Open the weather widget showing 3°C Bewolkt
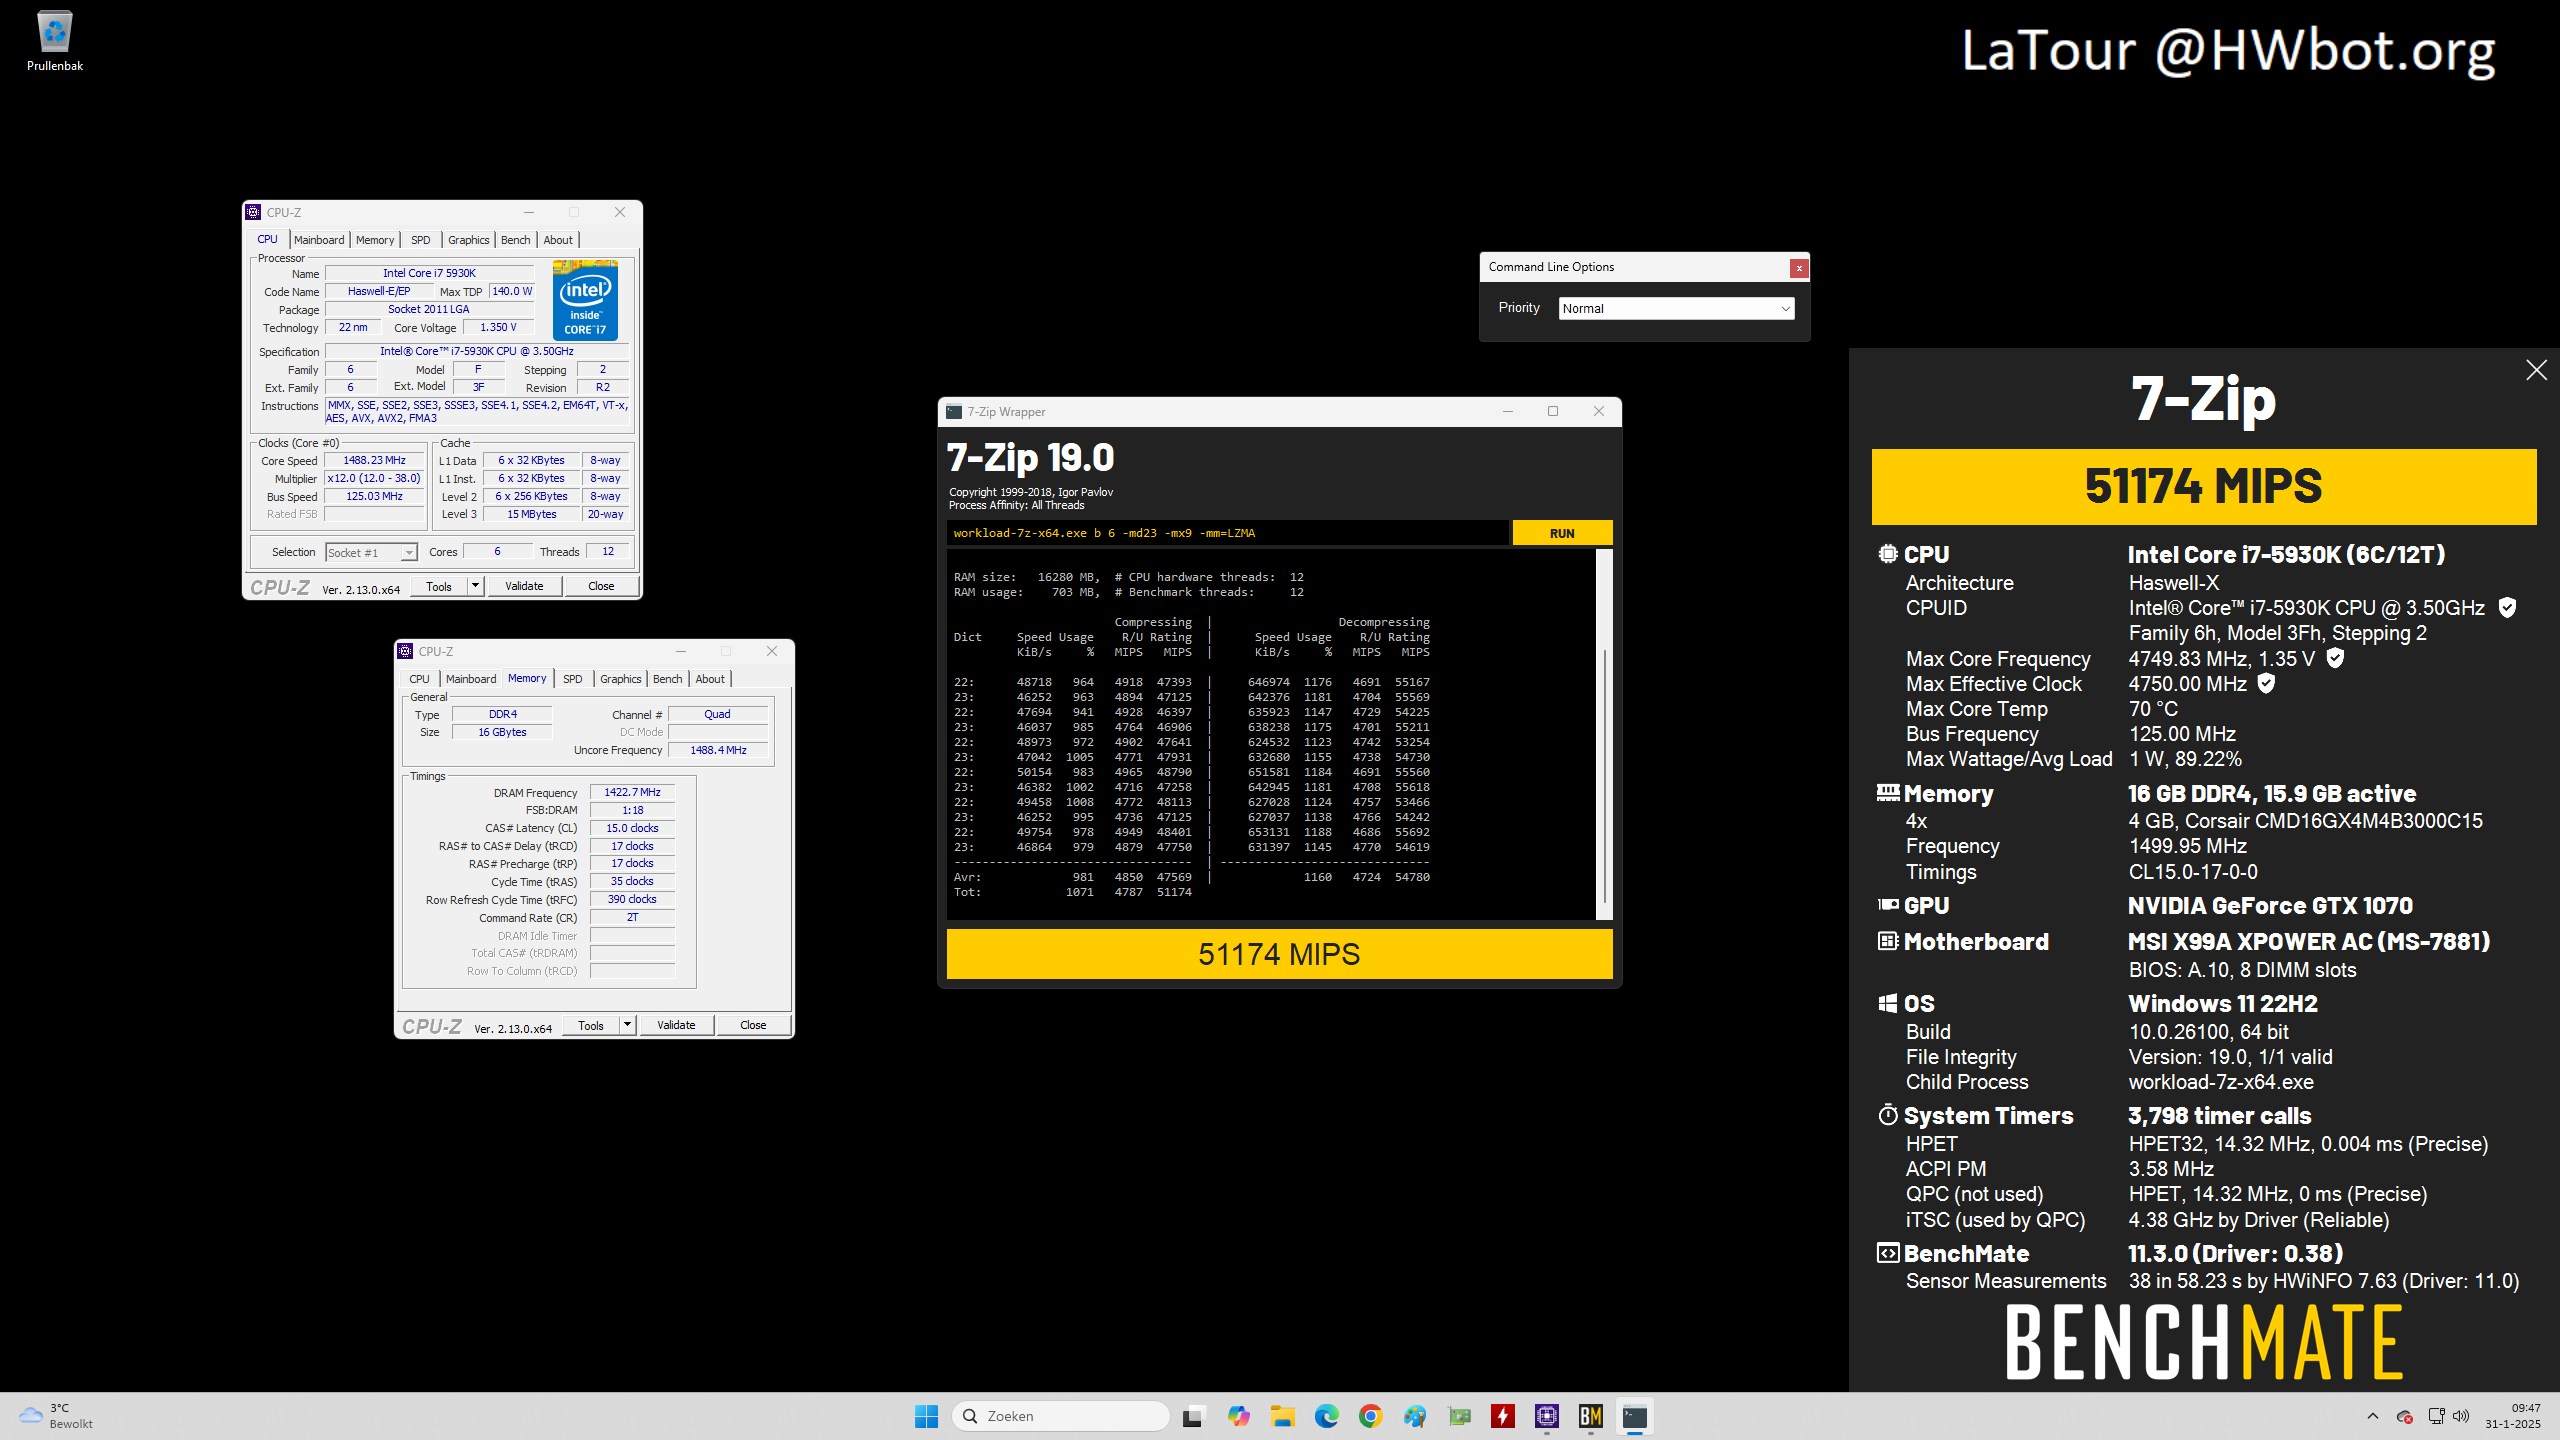 (57, 1416)
